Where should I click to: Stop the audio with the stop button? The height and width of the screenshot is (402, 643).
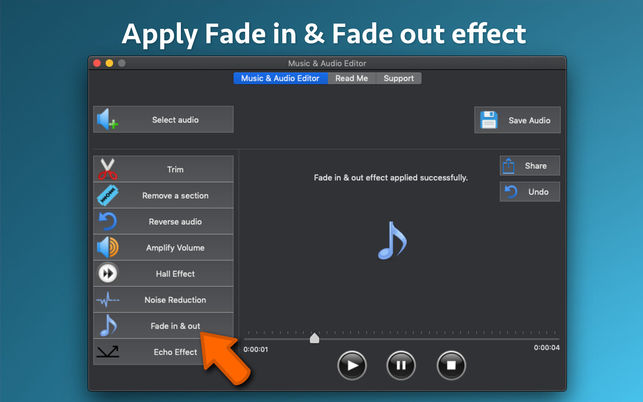point(451,365)
